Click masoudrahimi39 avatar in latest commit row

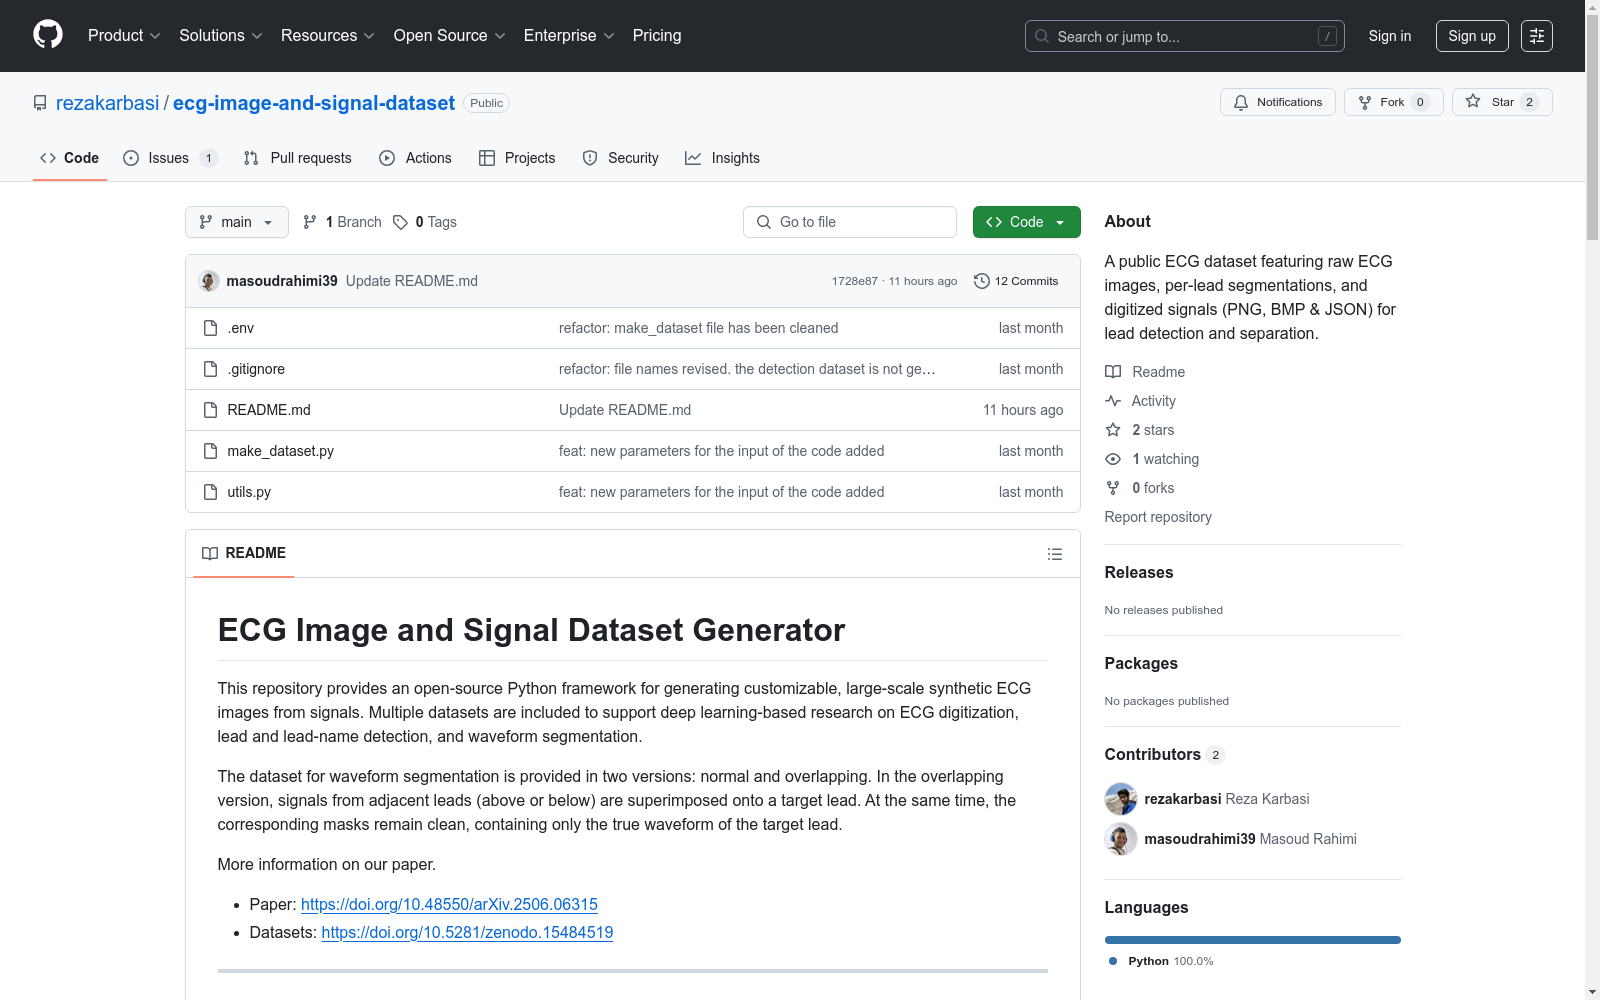point(209,281)
